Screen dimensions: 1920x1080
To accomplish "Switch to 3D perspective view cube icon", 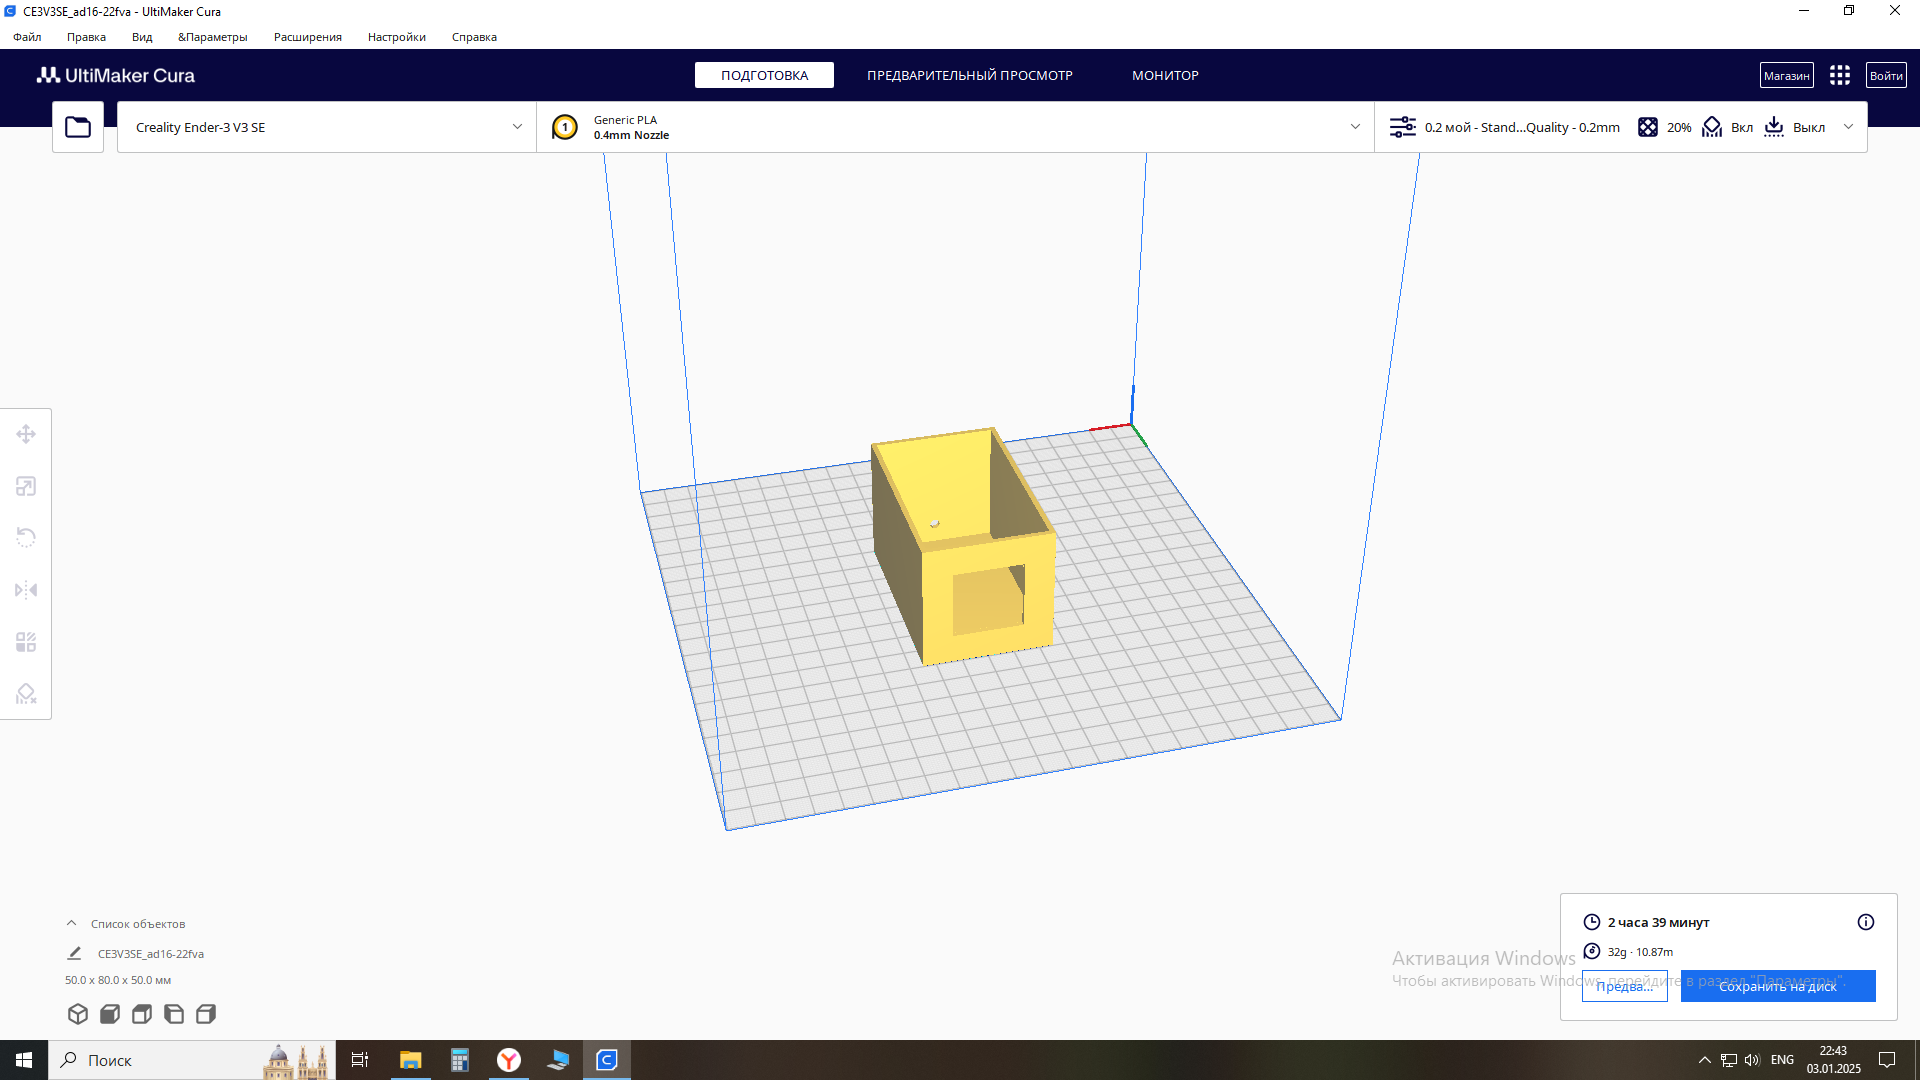I will coord(78,1014).
